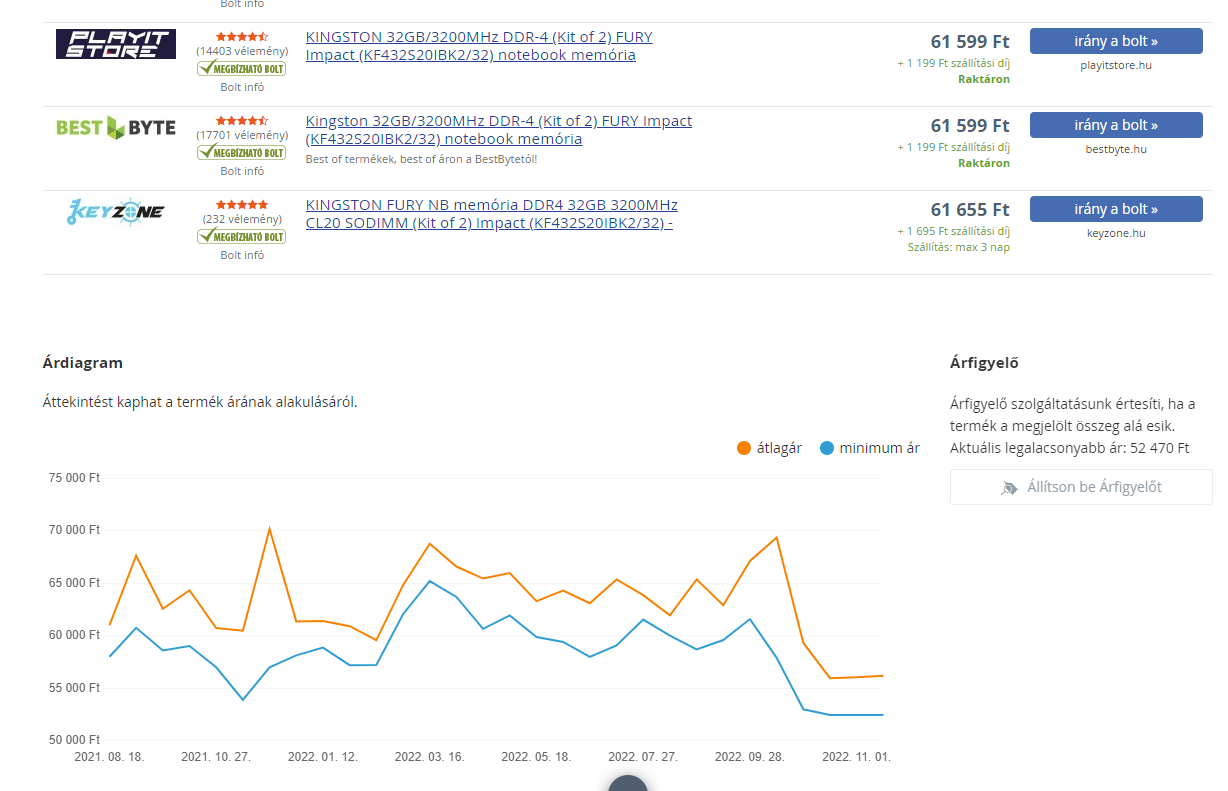
Task: Click the 2021. 08. 18. axis label
Action: [109, 757]
